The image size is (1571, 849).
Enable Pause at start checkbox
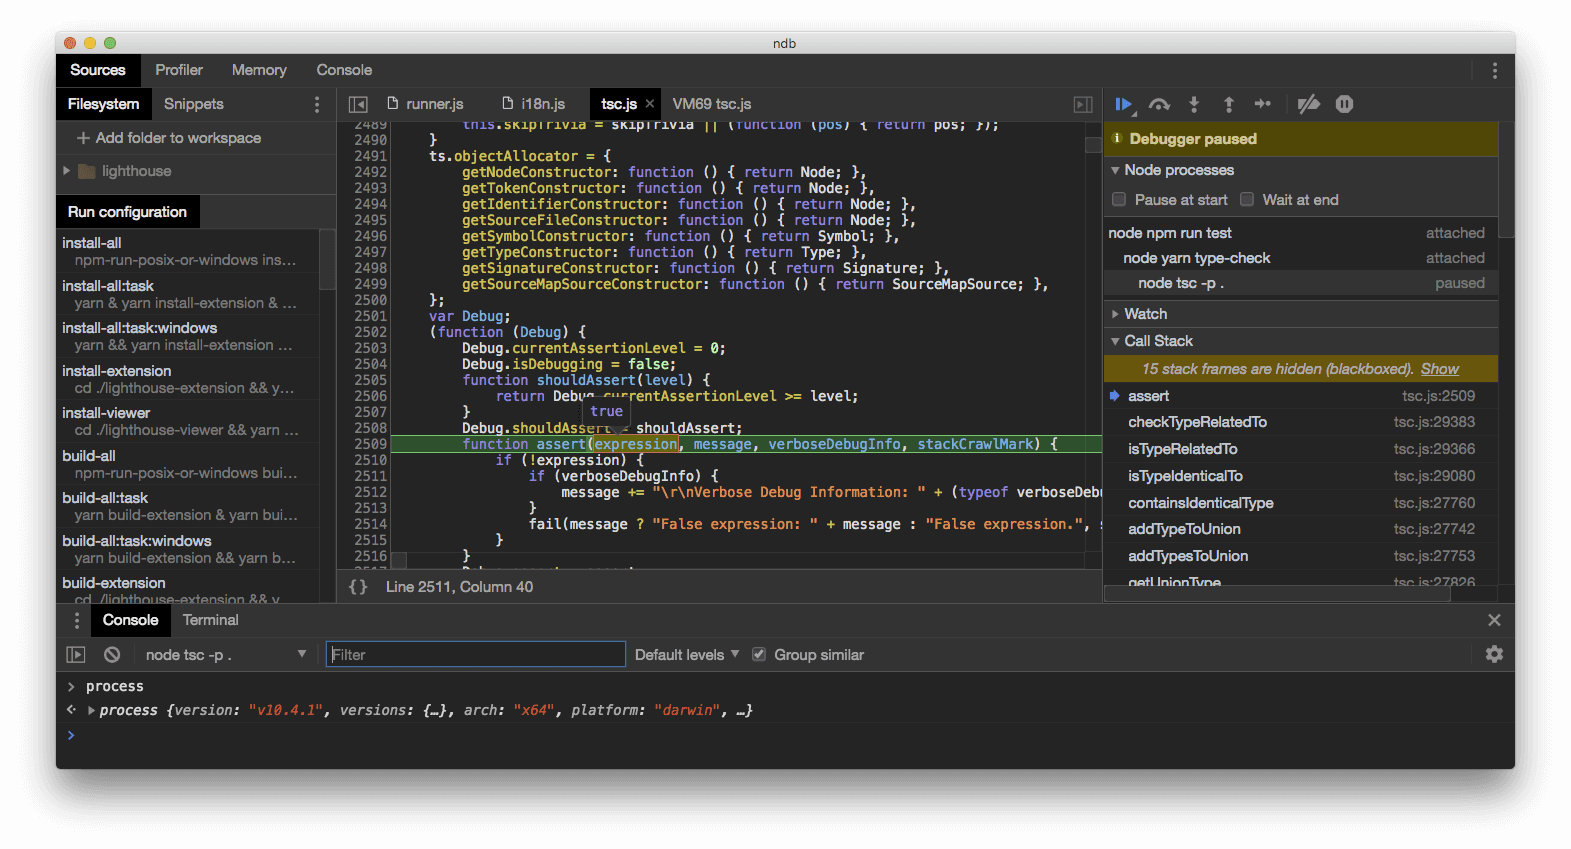pos(1119,200)
